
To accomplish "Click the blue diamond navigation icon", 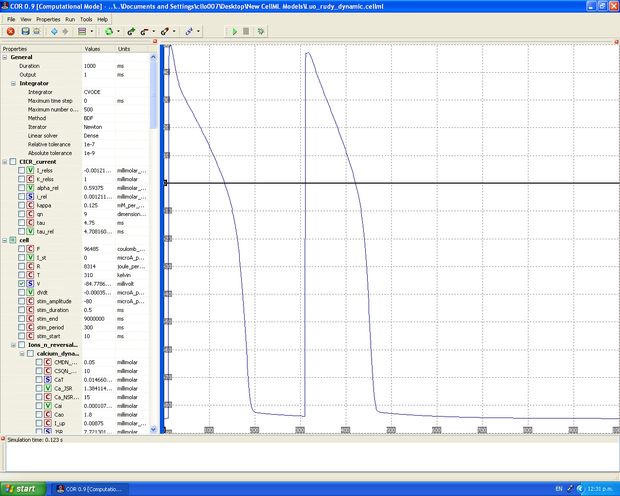I will 54,31.
